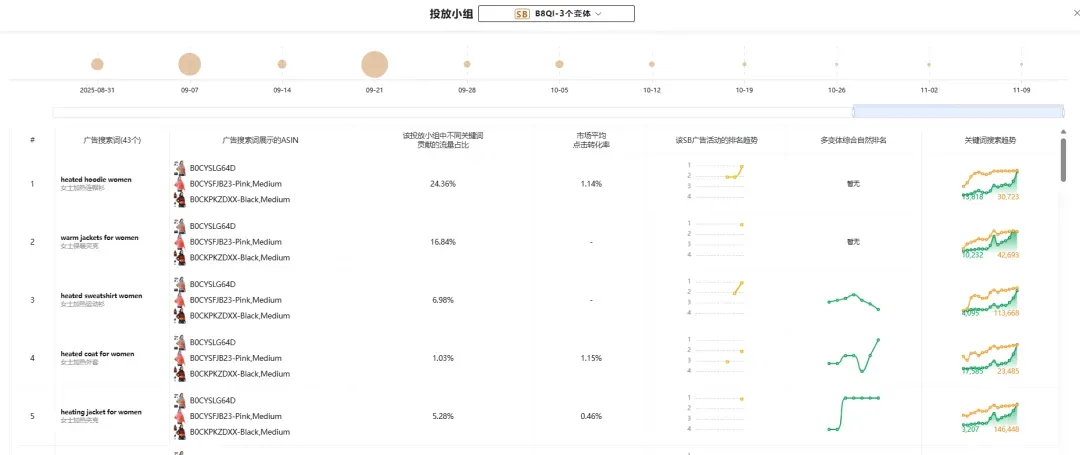
Task: Open B0CYSLG64D thumbnail in heated coat row
Action: tap(180, 342)
